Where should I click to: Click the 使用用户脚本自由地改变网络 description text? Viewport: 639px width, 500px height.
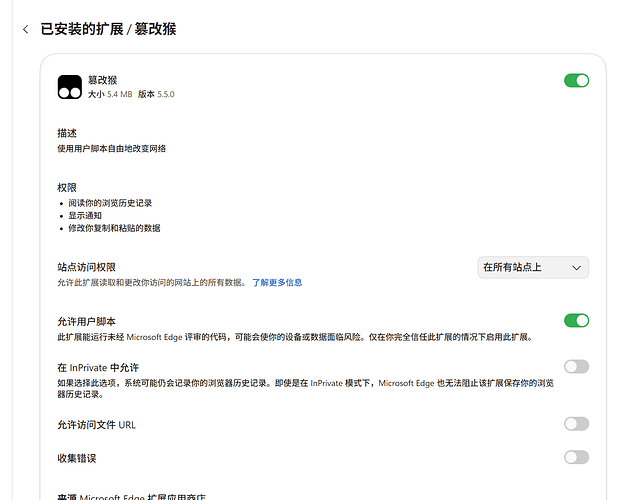112,149
